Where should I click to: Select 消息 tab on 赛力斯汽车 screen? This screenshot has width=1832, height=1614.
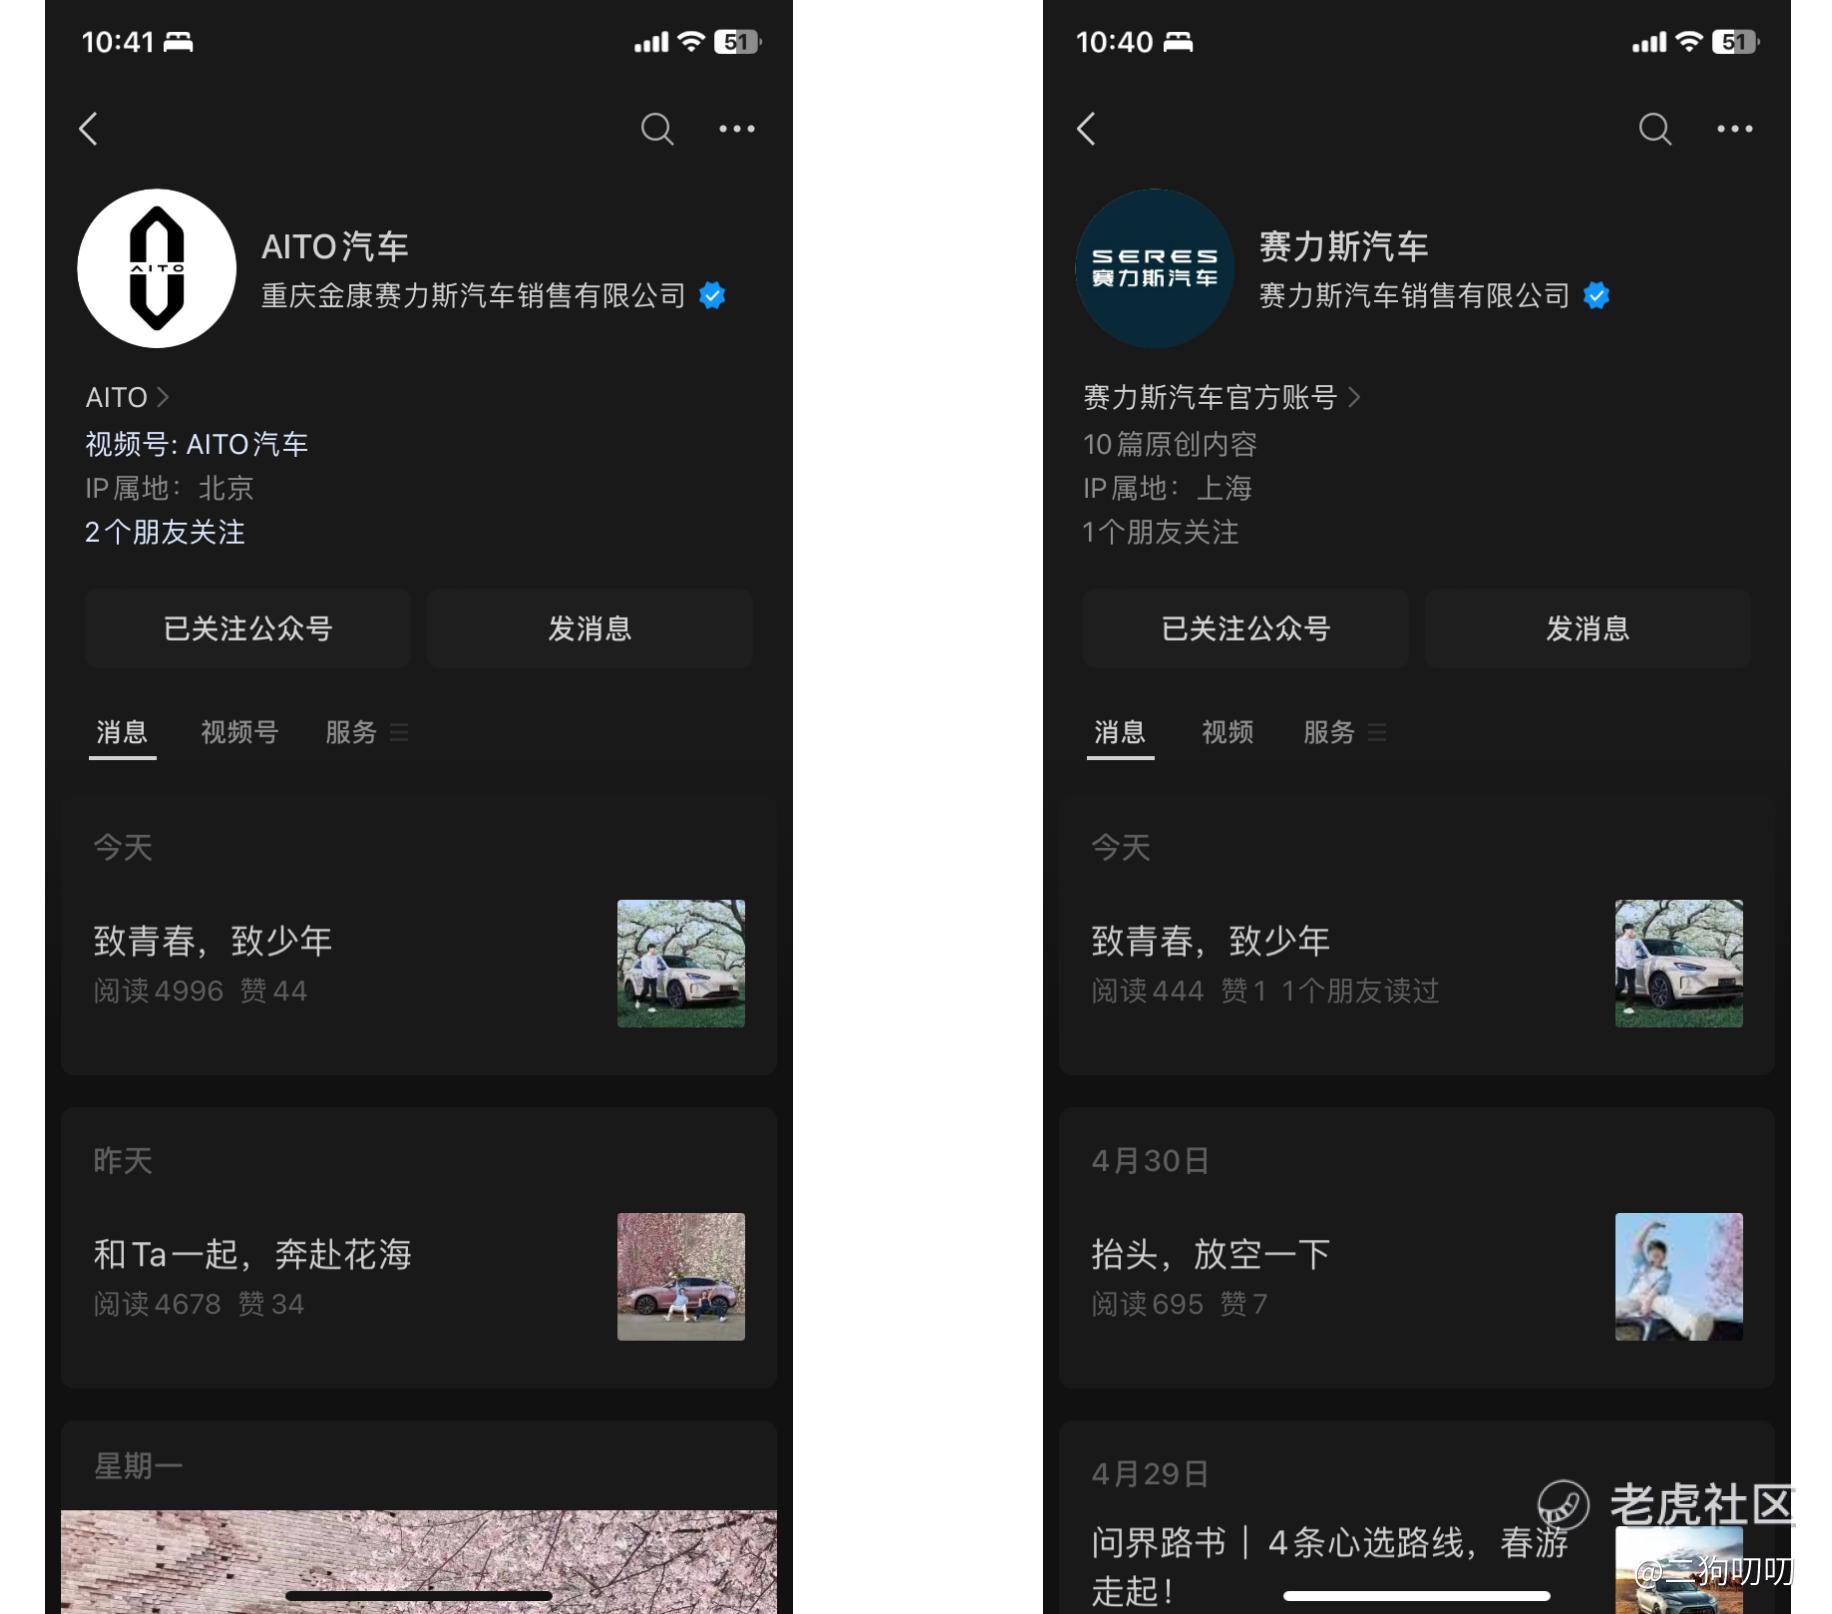(1120, 733)
